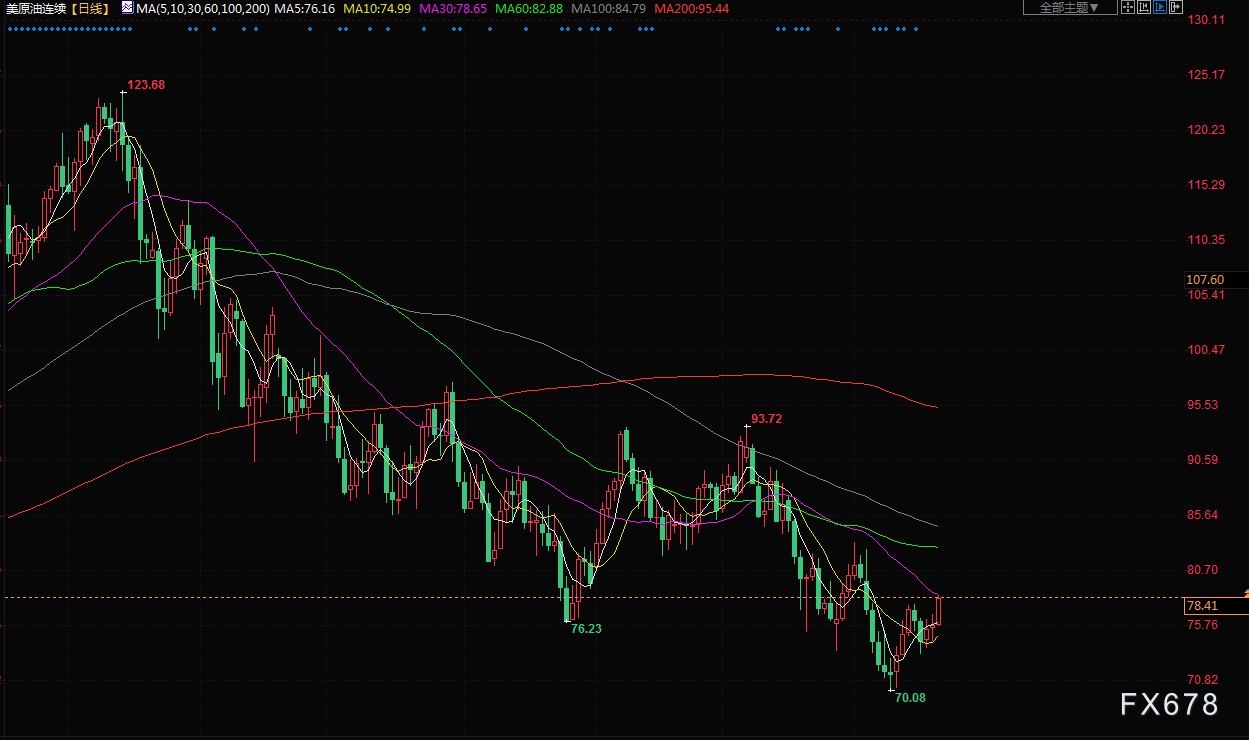Viewport: 1249px width, 740px height.
Task: Click the 123.68 high price marker
Action: pos(146,85)
